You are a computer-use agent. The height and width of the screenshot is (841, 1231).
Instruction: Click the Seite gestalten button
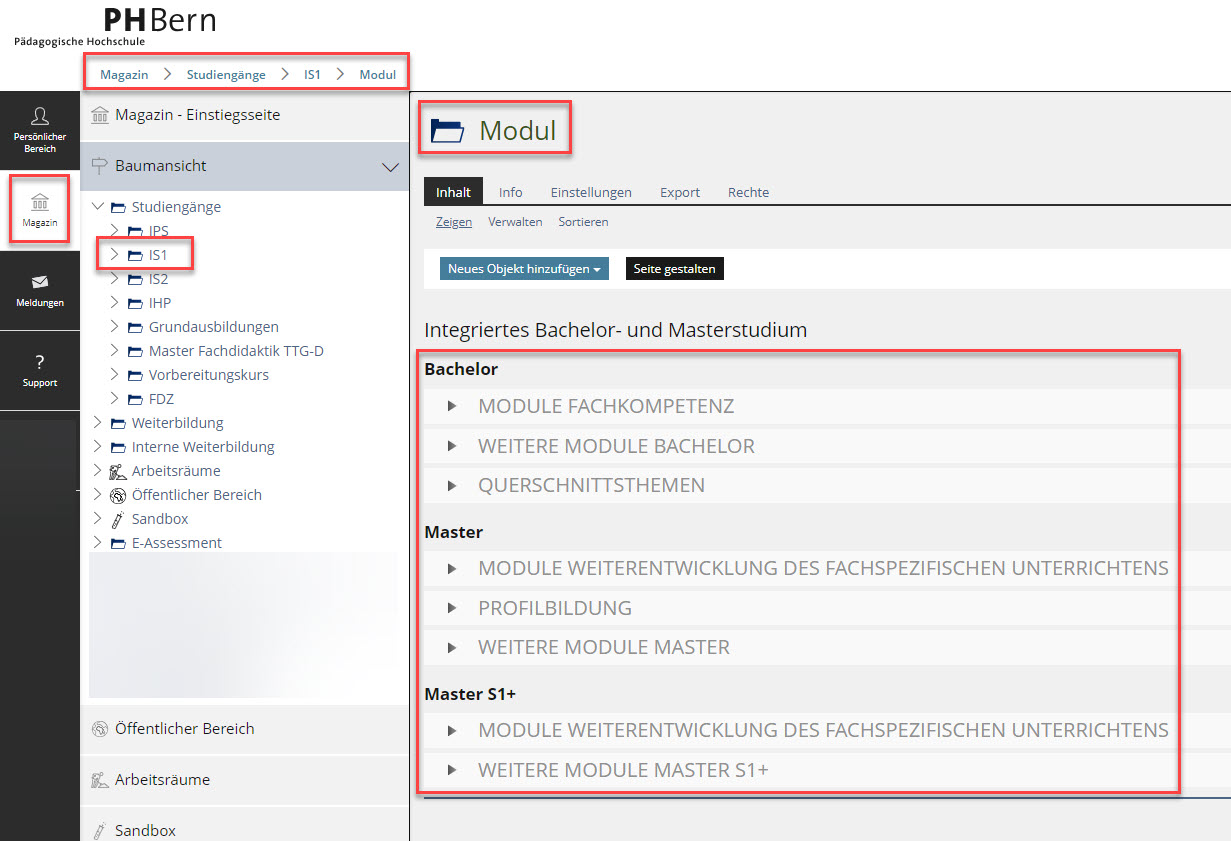click(x=674, y=269)
